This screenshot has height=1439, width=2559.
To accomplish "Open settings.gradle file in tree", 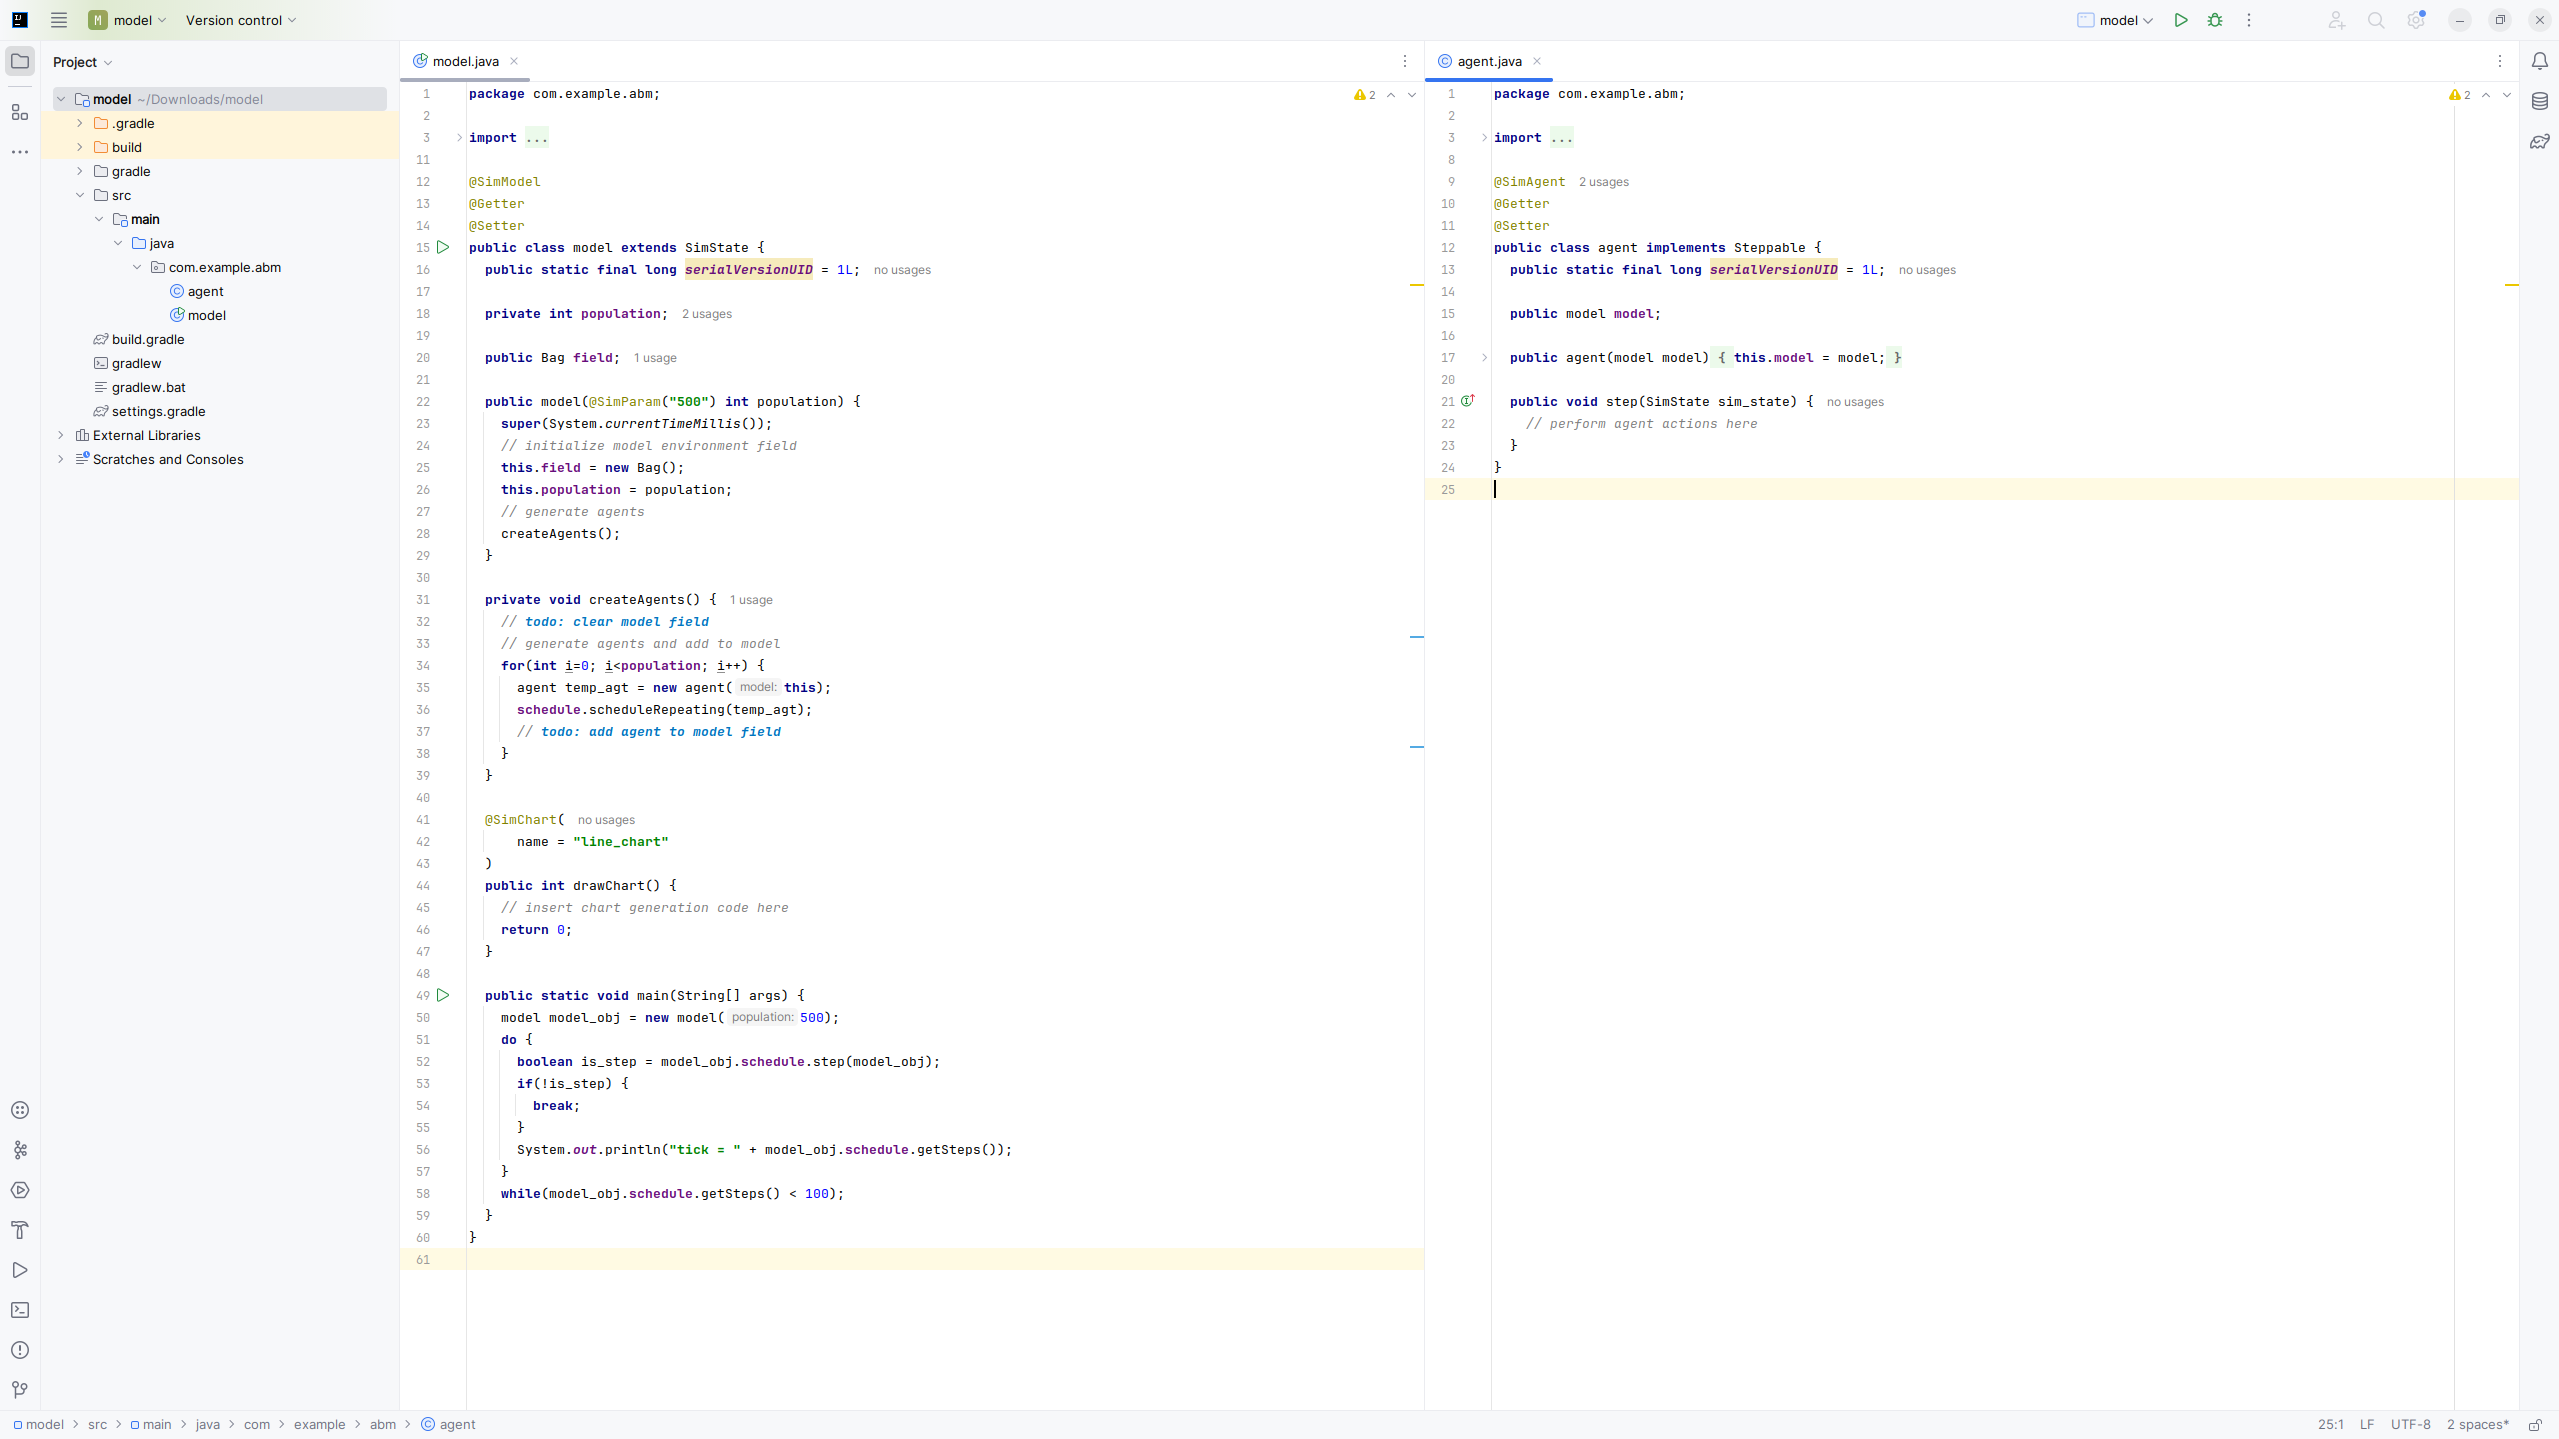I will [158, 411].
